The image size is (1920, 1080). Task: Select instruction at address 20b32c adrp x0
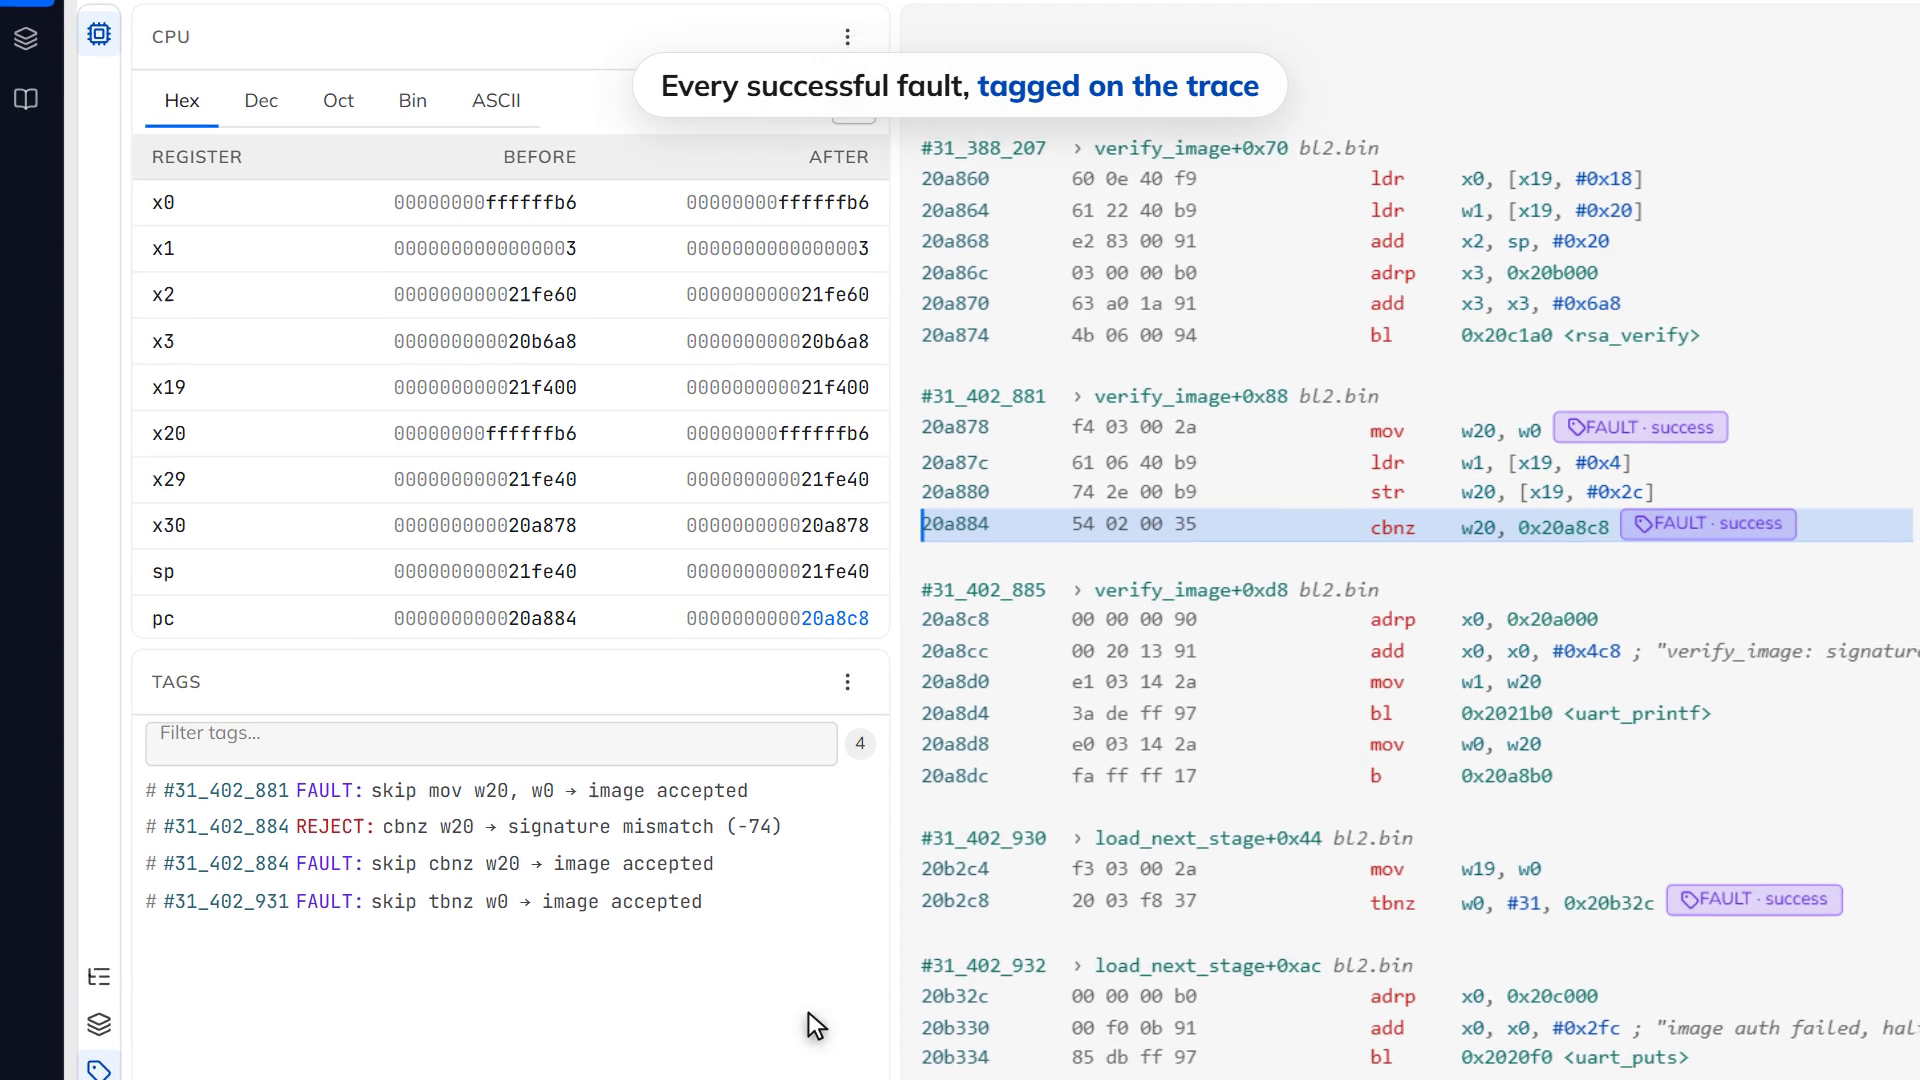[1260, 997]
